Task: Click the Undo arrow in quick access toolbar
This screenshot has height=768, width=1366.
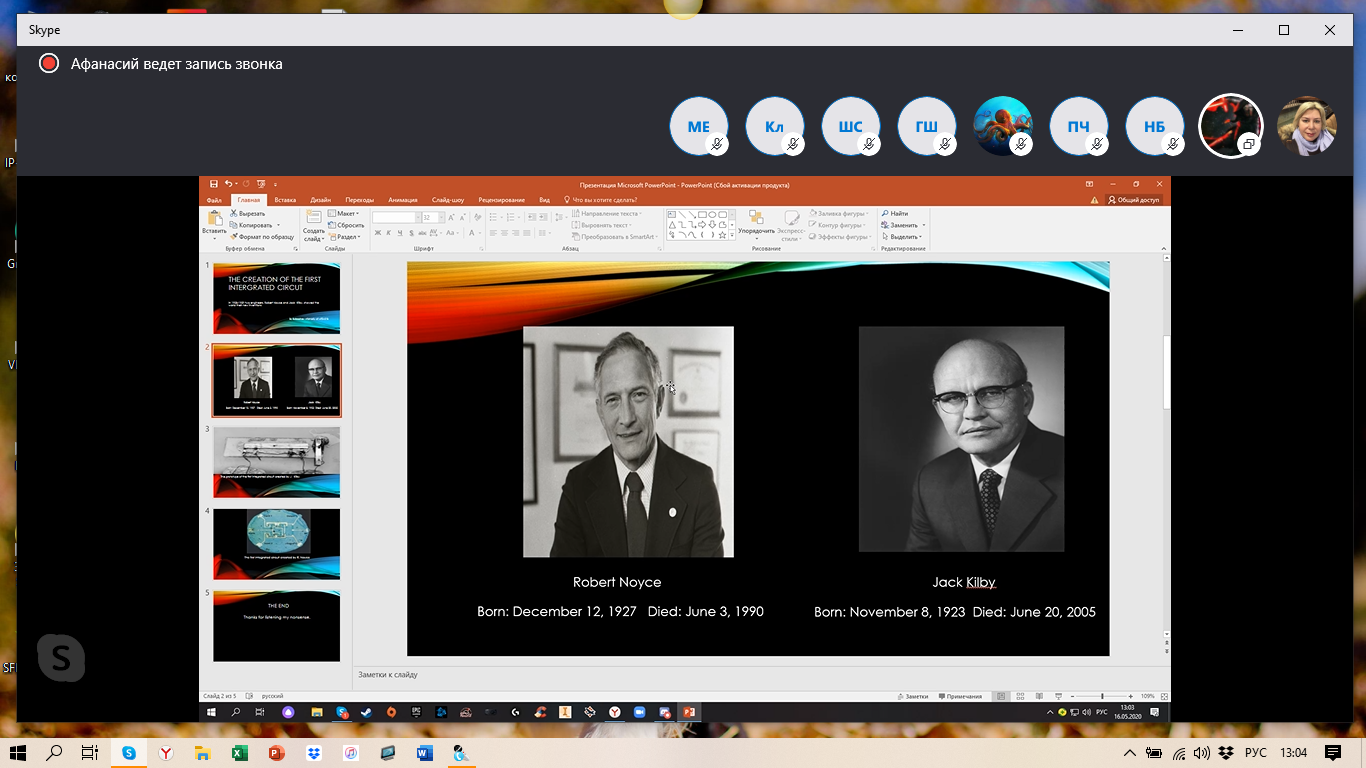Action: (228, 184)
